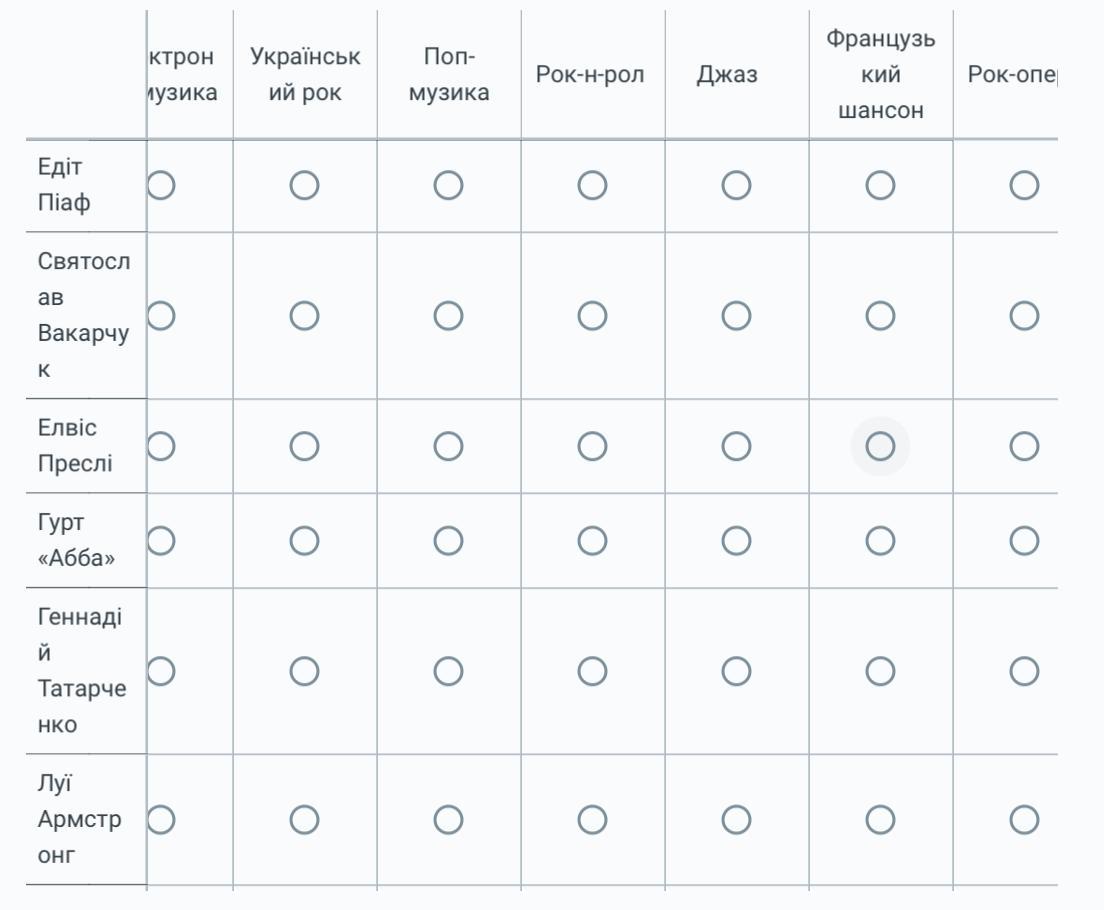Click the Святослав Вакарчук row label
The width and height of the screenshot is (1104, 910).
(84, 315)
